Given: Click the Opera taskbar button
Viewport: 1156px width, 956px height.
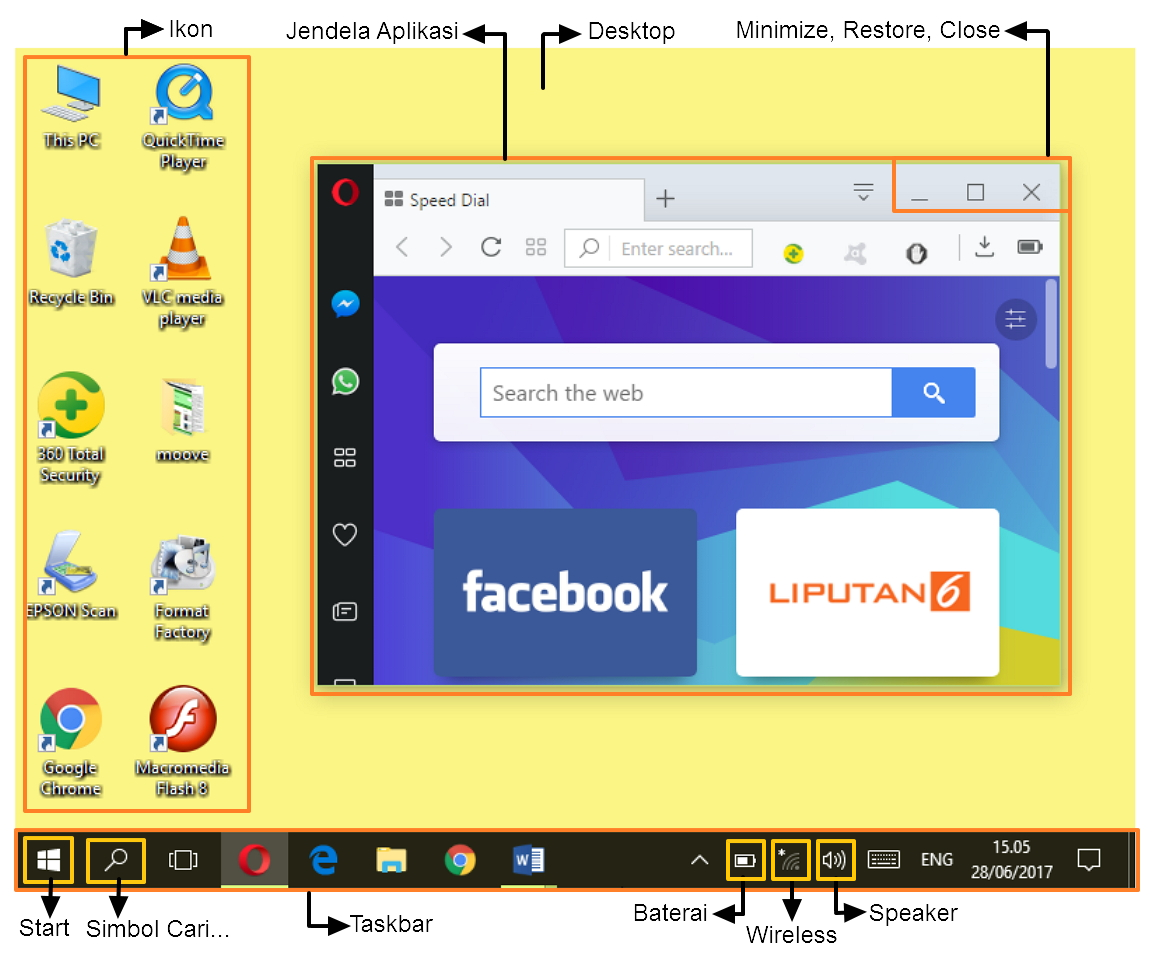Looking at the screenshot, I should coord(254,859).
